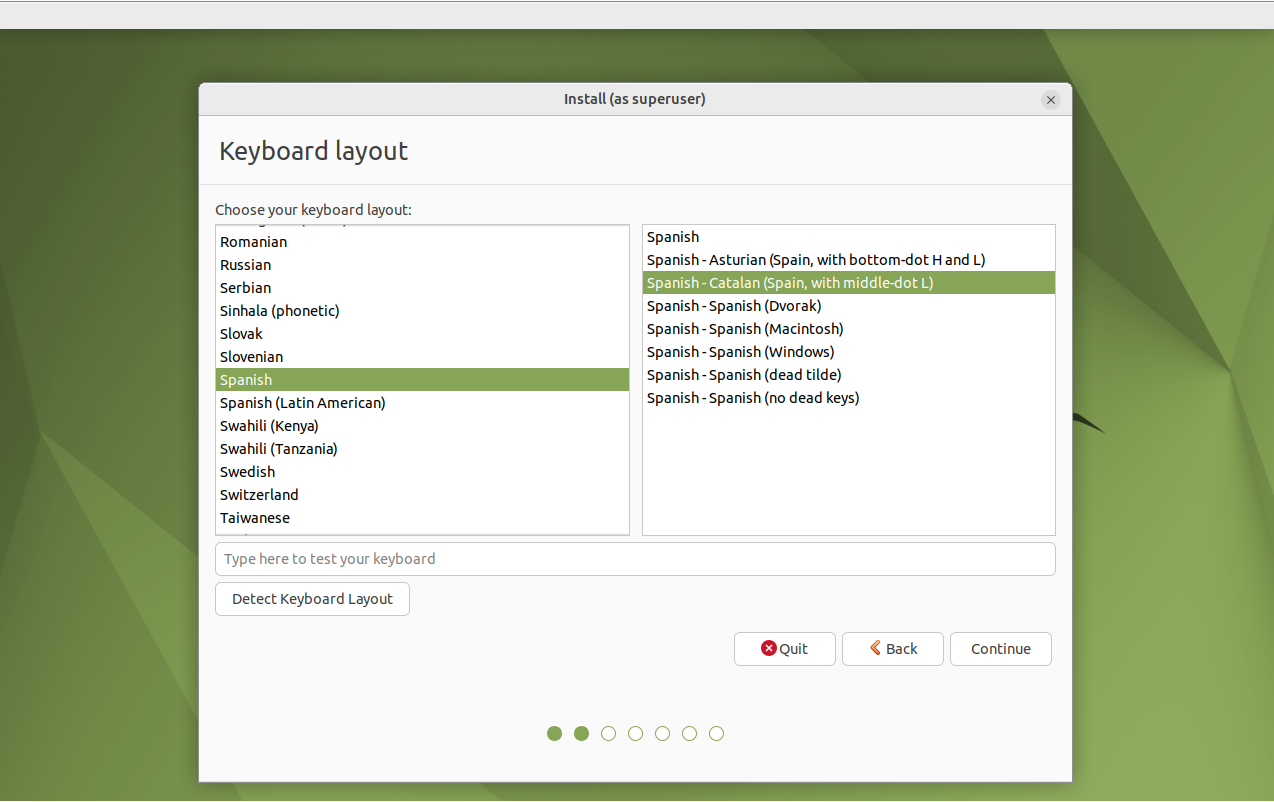Screen dimensions: 1274x802
Task: Select Taiwanese keyboard layout
Action: click(255, 518)
